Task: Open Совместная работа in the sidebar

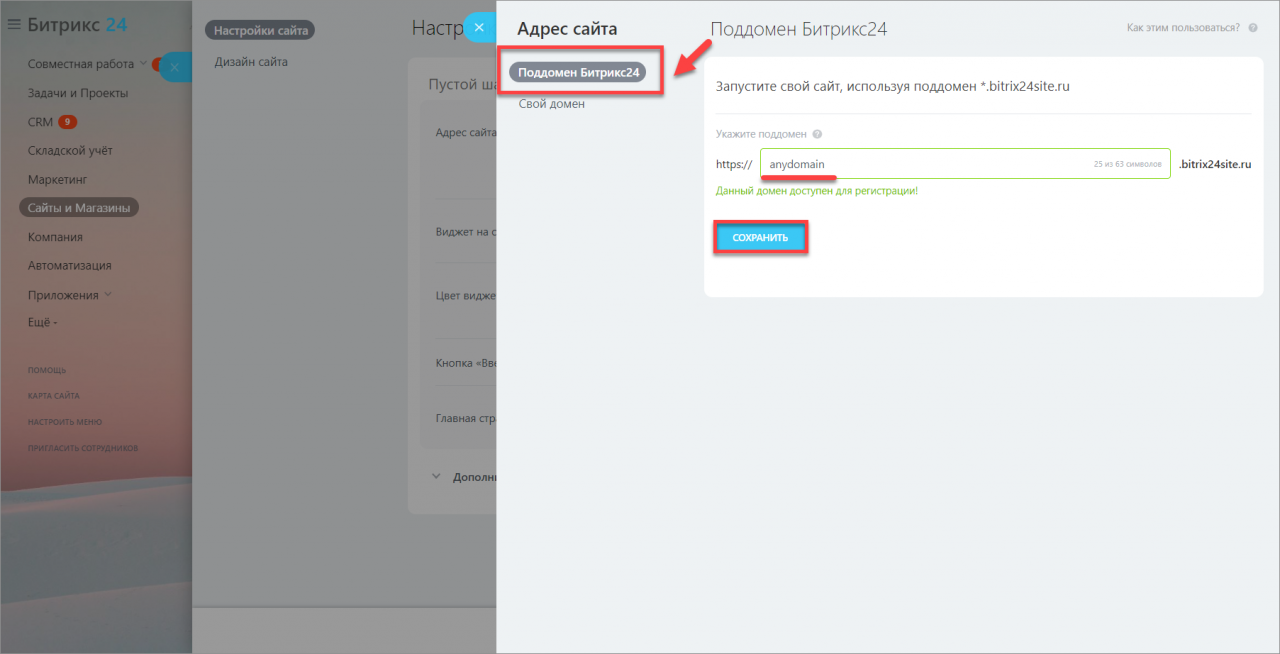Action: click(81, 64)
